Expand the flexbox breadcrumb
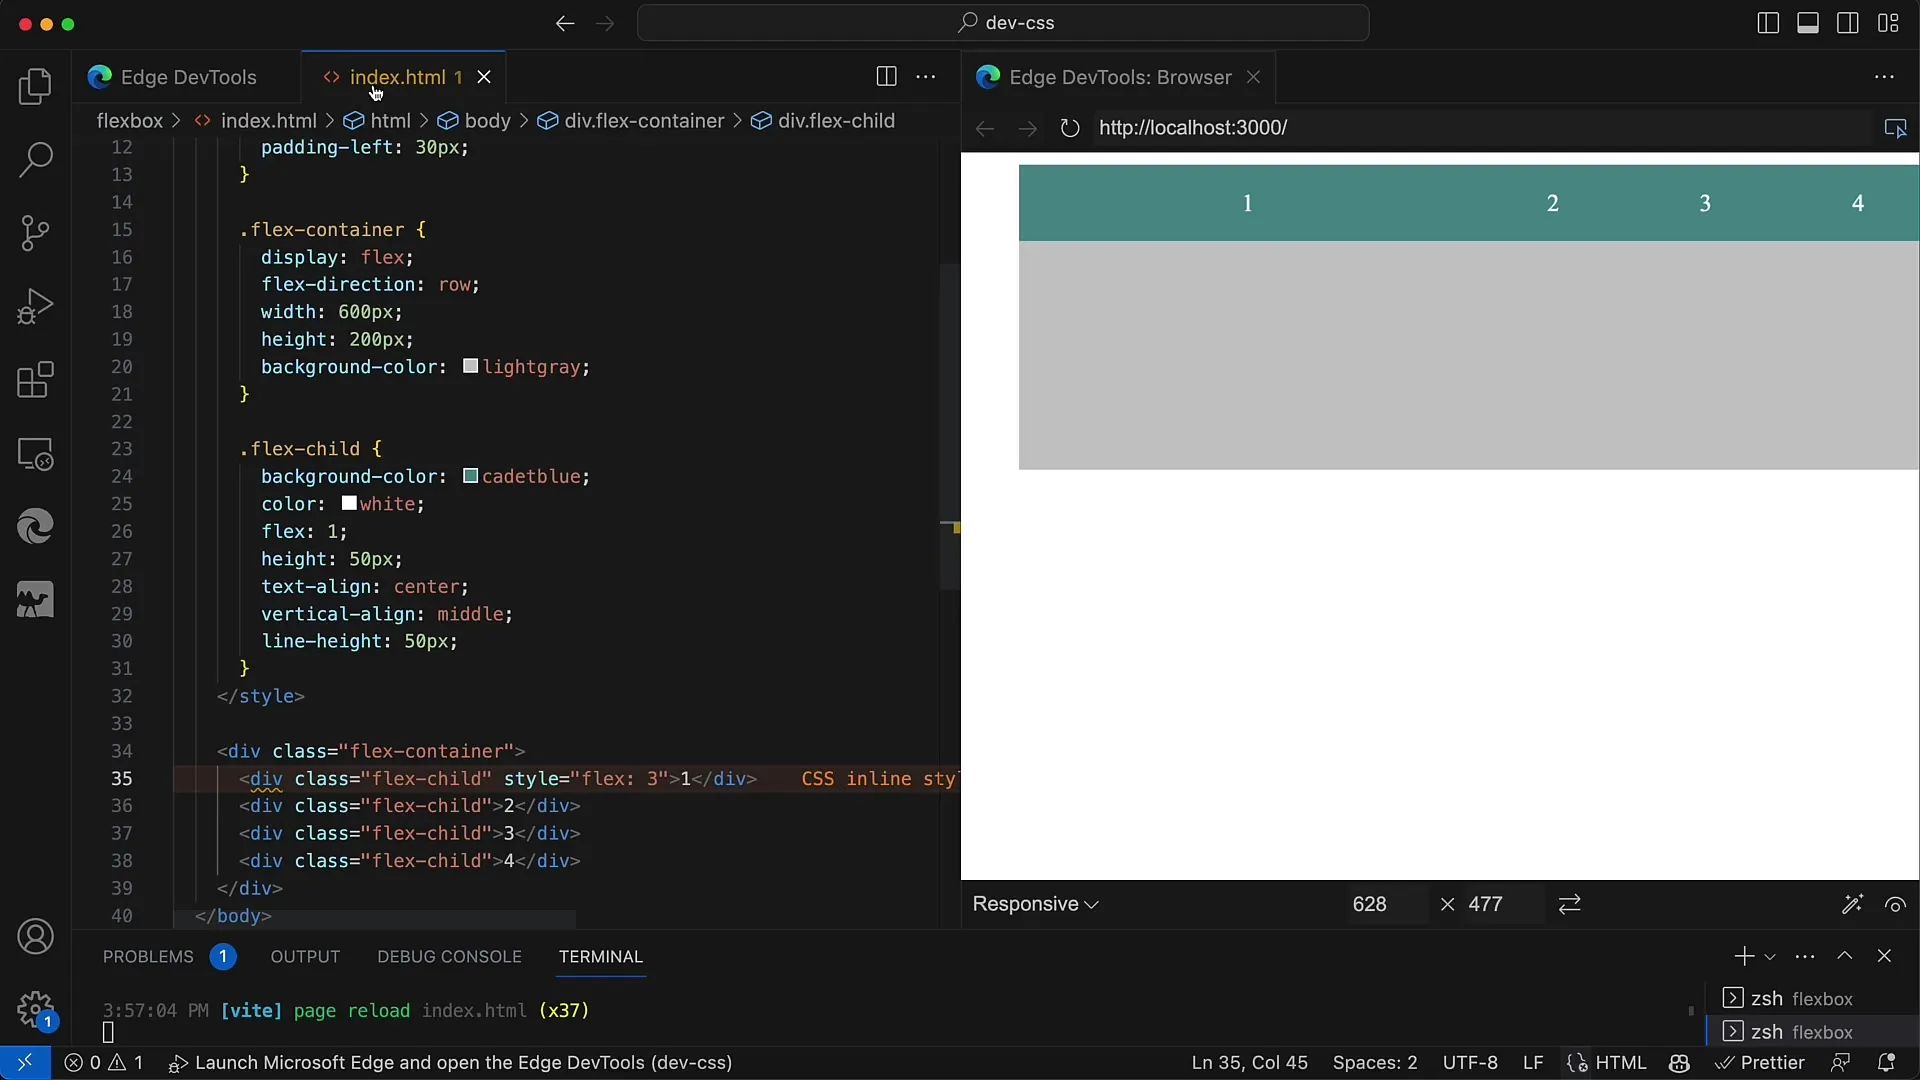The image size is (1920, 1080). 129,121
